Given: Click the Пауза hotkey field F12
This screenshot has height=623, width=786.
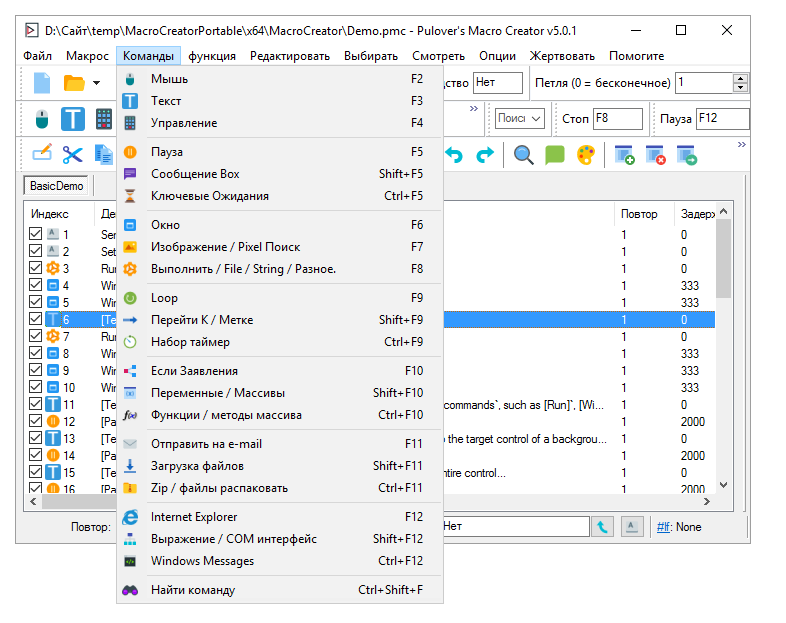Looking at the screenshot, I should (x=723, y=119).
